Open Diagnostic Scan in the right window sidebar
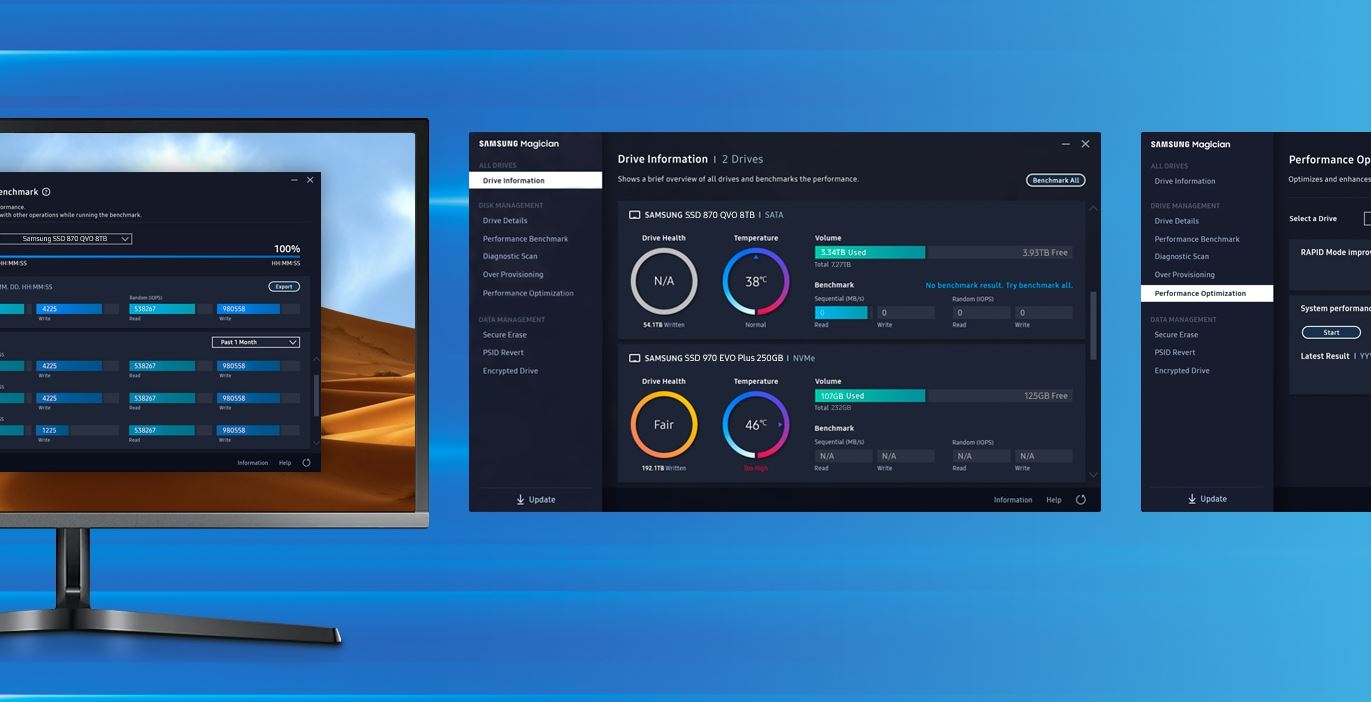This screenshot has width=1371, height=702. tap(1182, 256)
